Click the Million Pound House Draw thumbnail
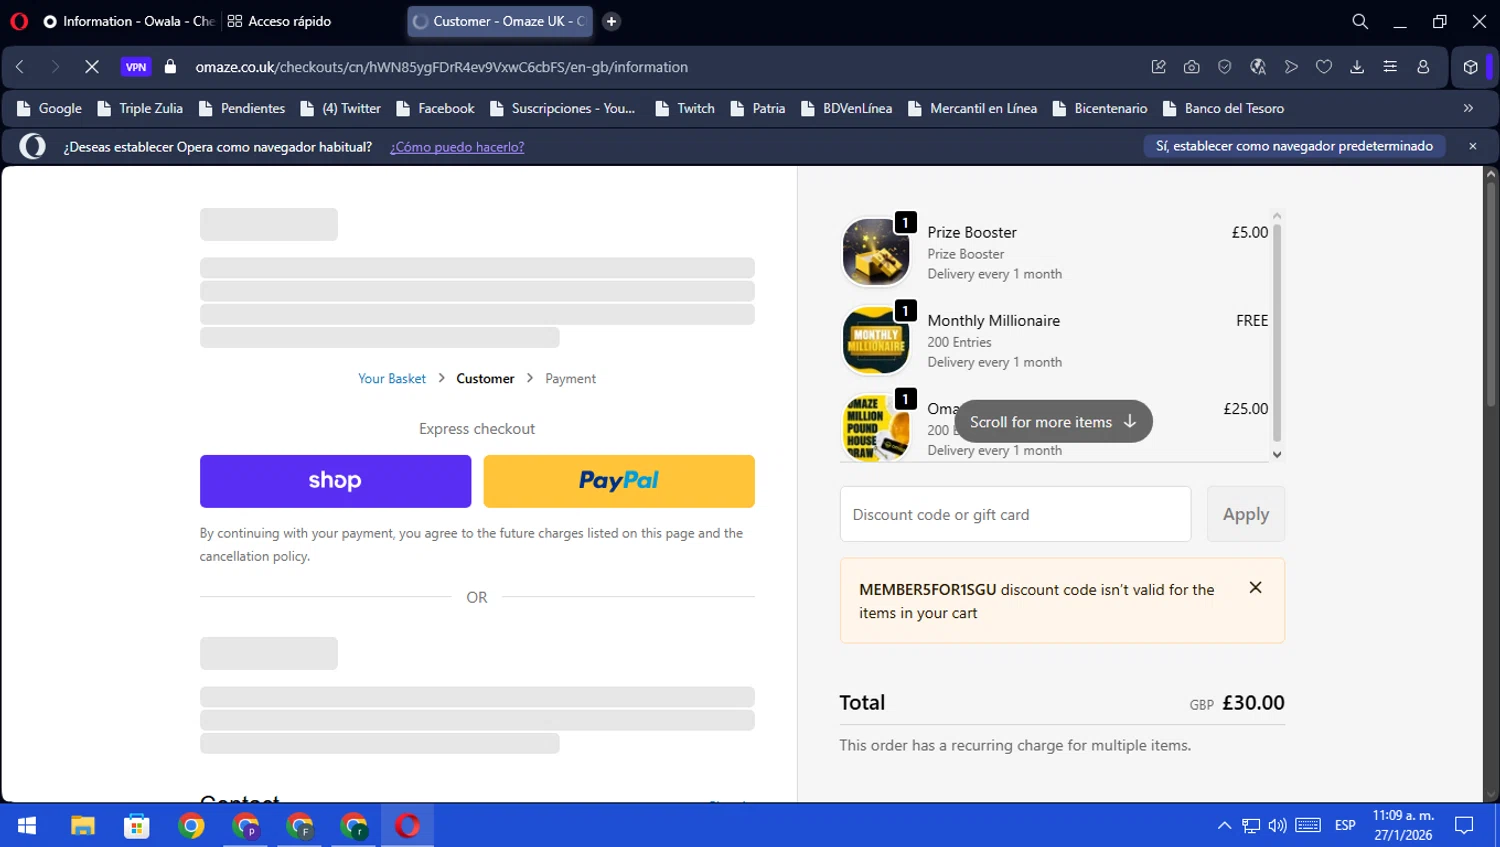1500x847 pixels. tap(875, 428)
